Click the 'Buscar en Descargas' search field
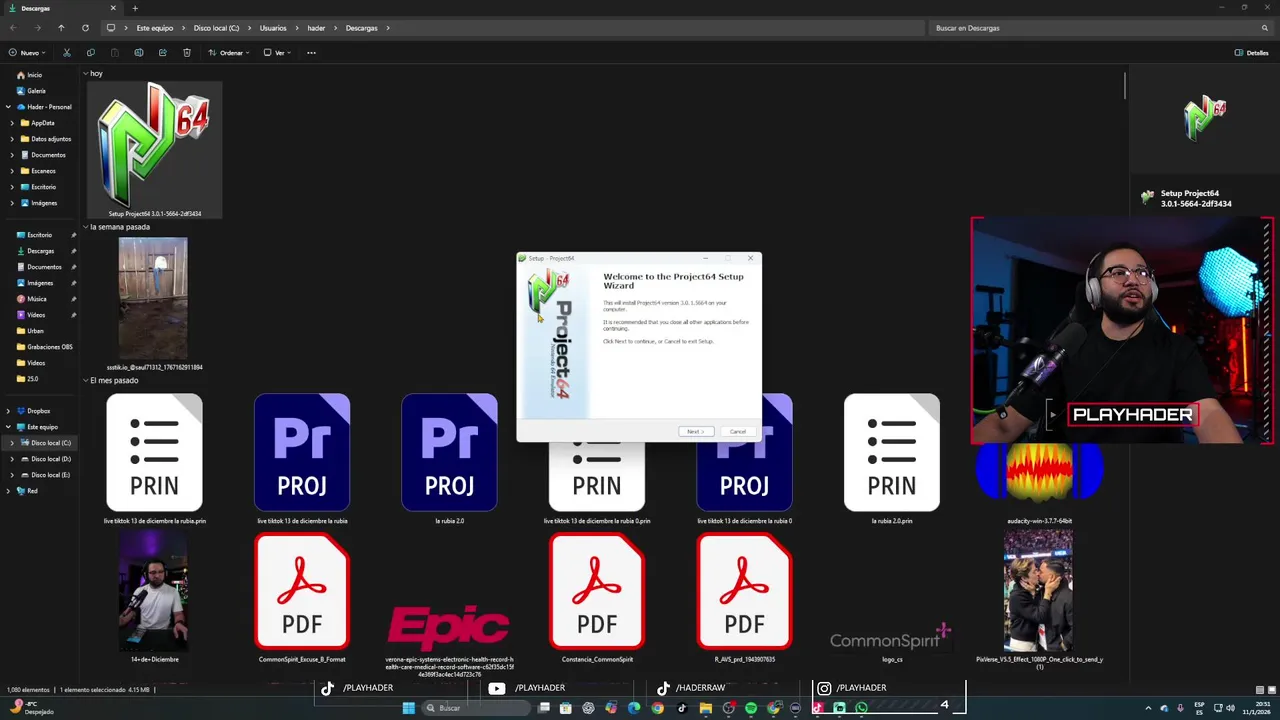This screenshot has width=1280, height=720. pyautogui.click(x=1098, y=28)
